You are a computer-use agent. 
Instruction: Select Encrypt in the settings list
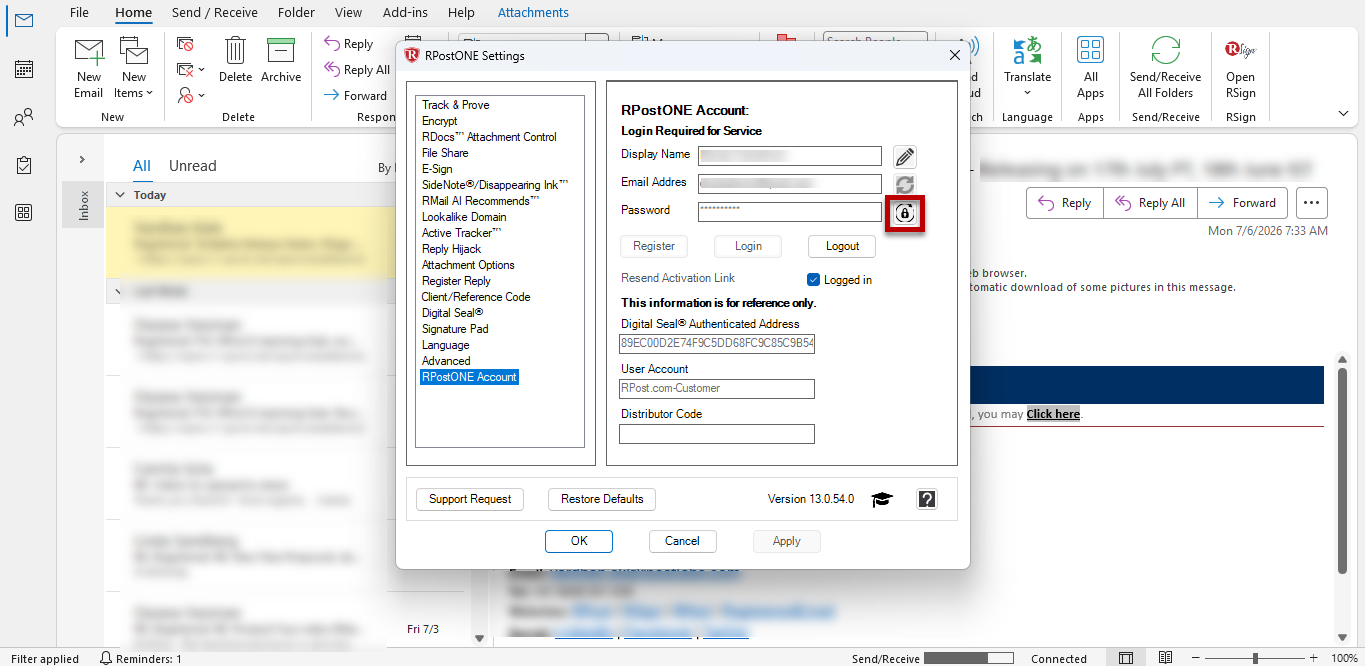(x=440, y=121)
